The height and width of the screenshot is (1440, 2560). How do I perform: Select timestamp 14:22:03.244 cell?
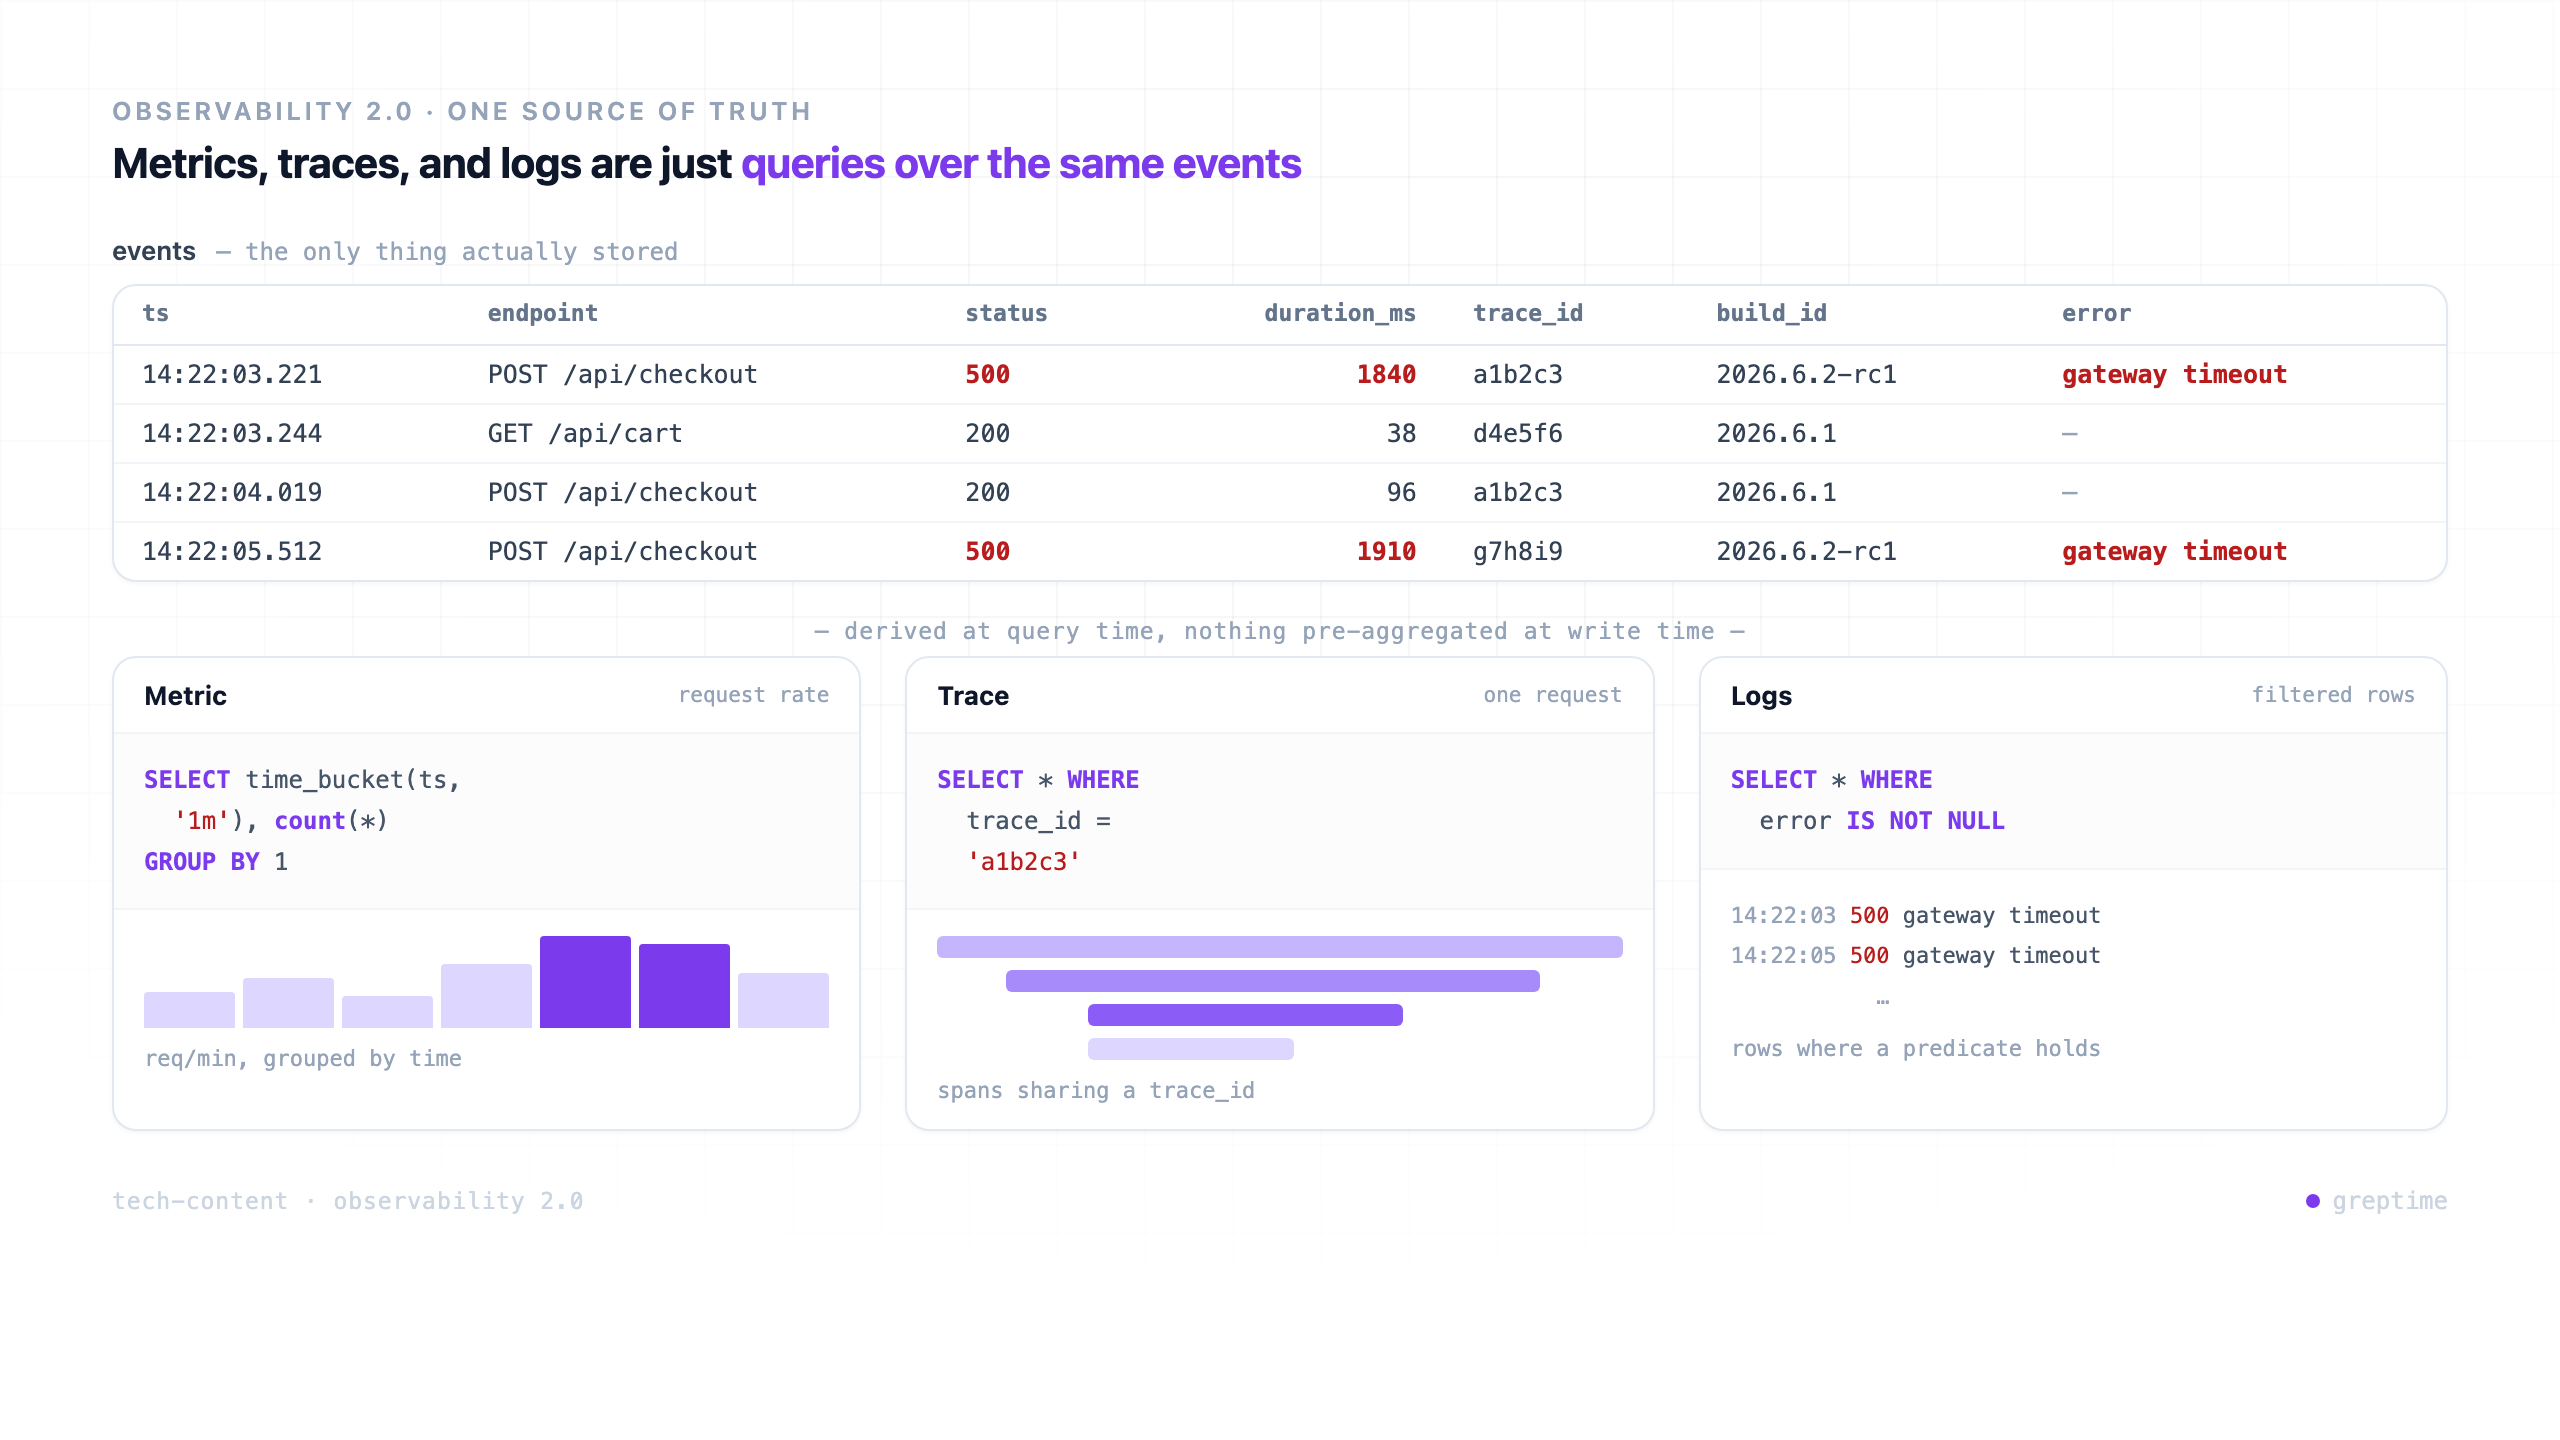point(232,433)
